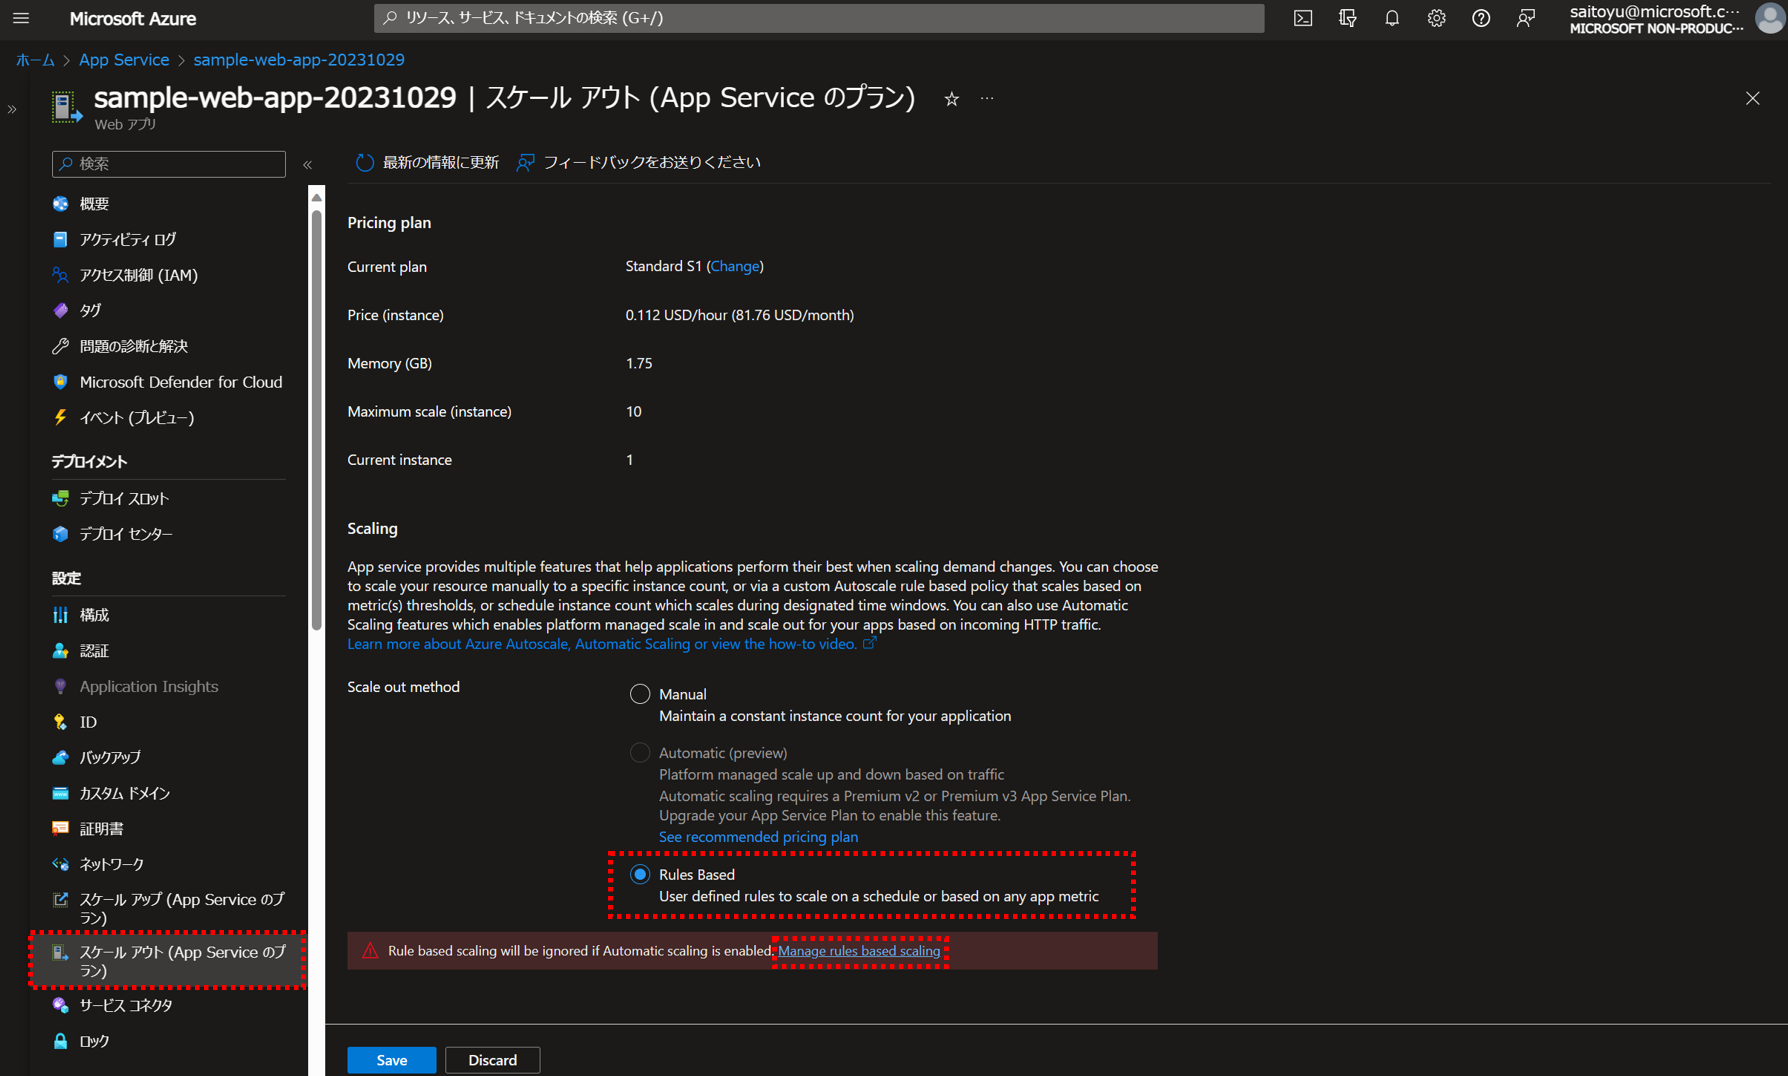Collapse the resource menu with the double chevron
The image size is (1788, 1076).
point(308,164)
